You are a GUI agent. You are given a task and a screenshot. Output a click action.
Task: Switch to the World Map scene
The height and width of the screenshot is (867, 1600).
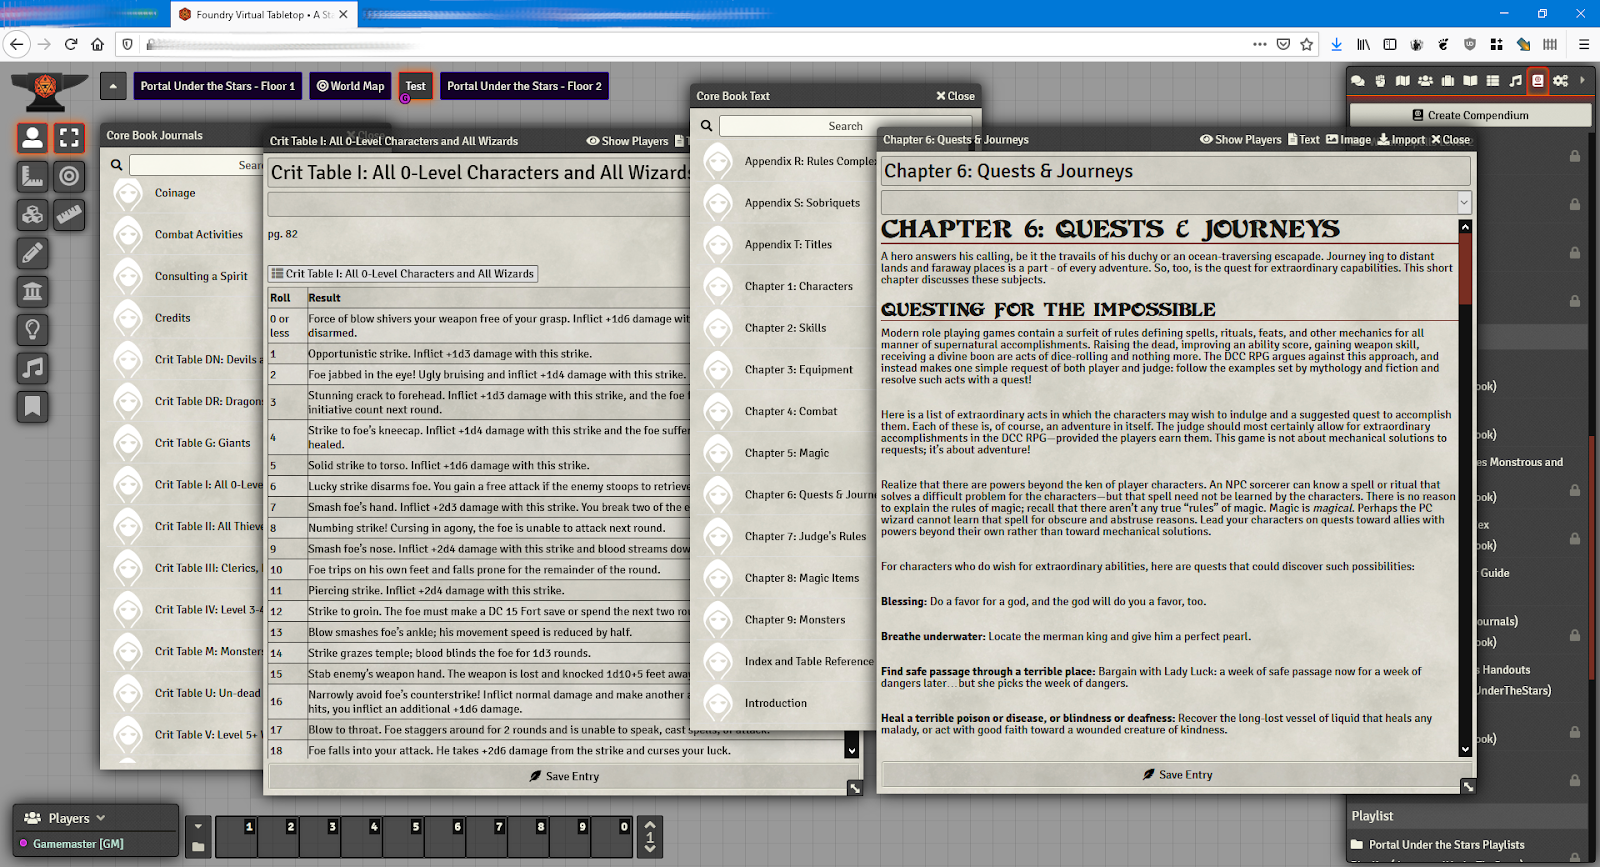351,86
